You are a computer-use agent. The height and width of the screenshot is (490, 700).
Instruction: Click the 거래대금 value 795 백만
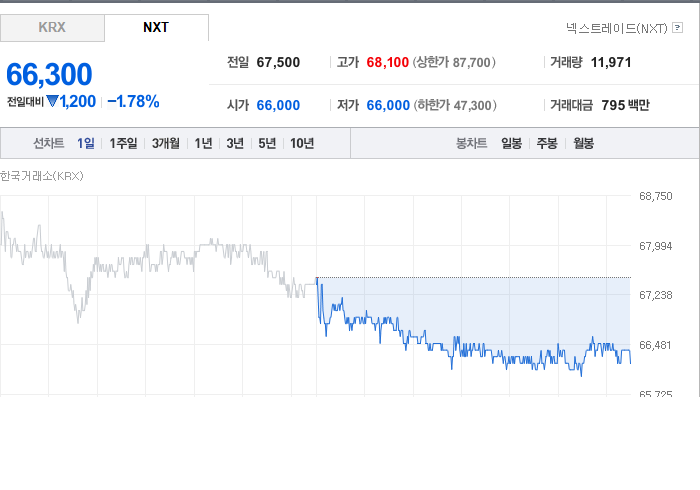tap(625, 105)
